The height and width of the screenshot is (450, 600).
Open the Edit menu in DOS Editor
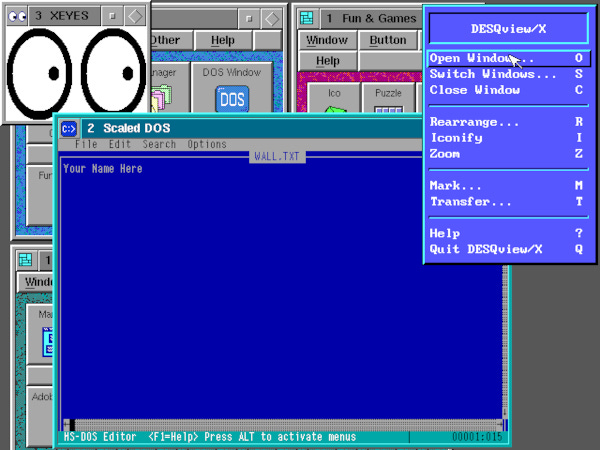[x=120, y=144]
